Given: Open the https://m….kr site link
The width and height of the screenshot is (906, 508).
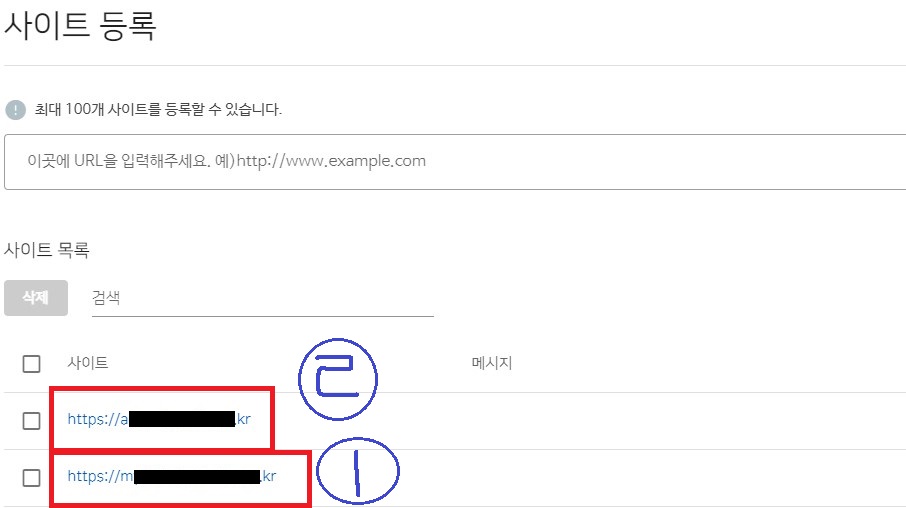Looking at the screenshot, I should click(172, 476).
